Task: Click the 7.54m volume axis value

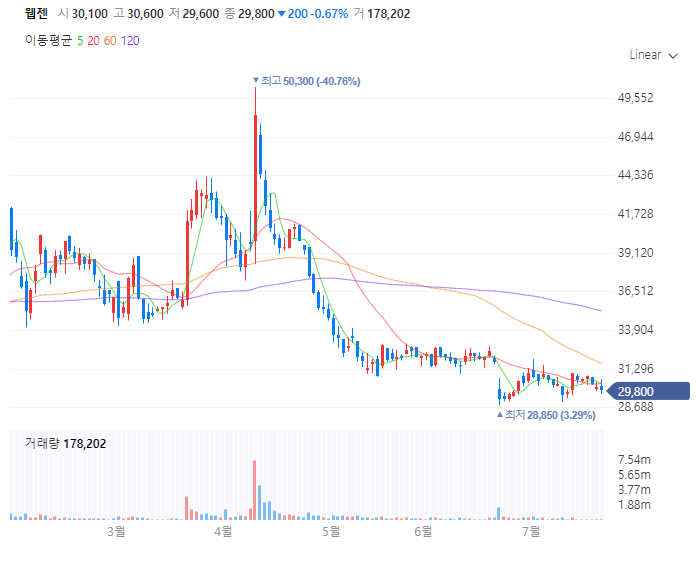Action: (x=634, y=460)
